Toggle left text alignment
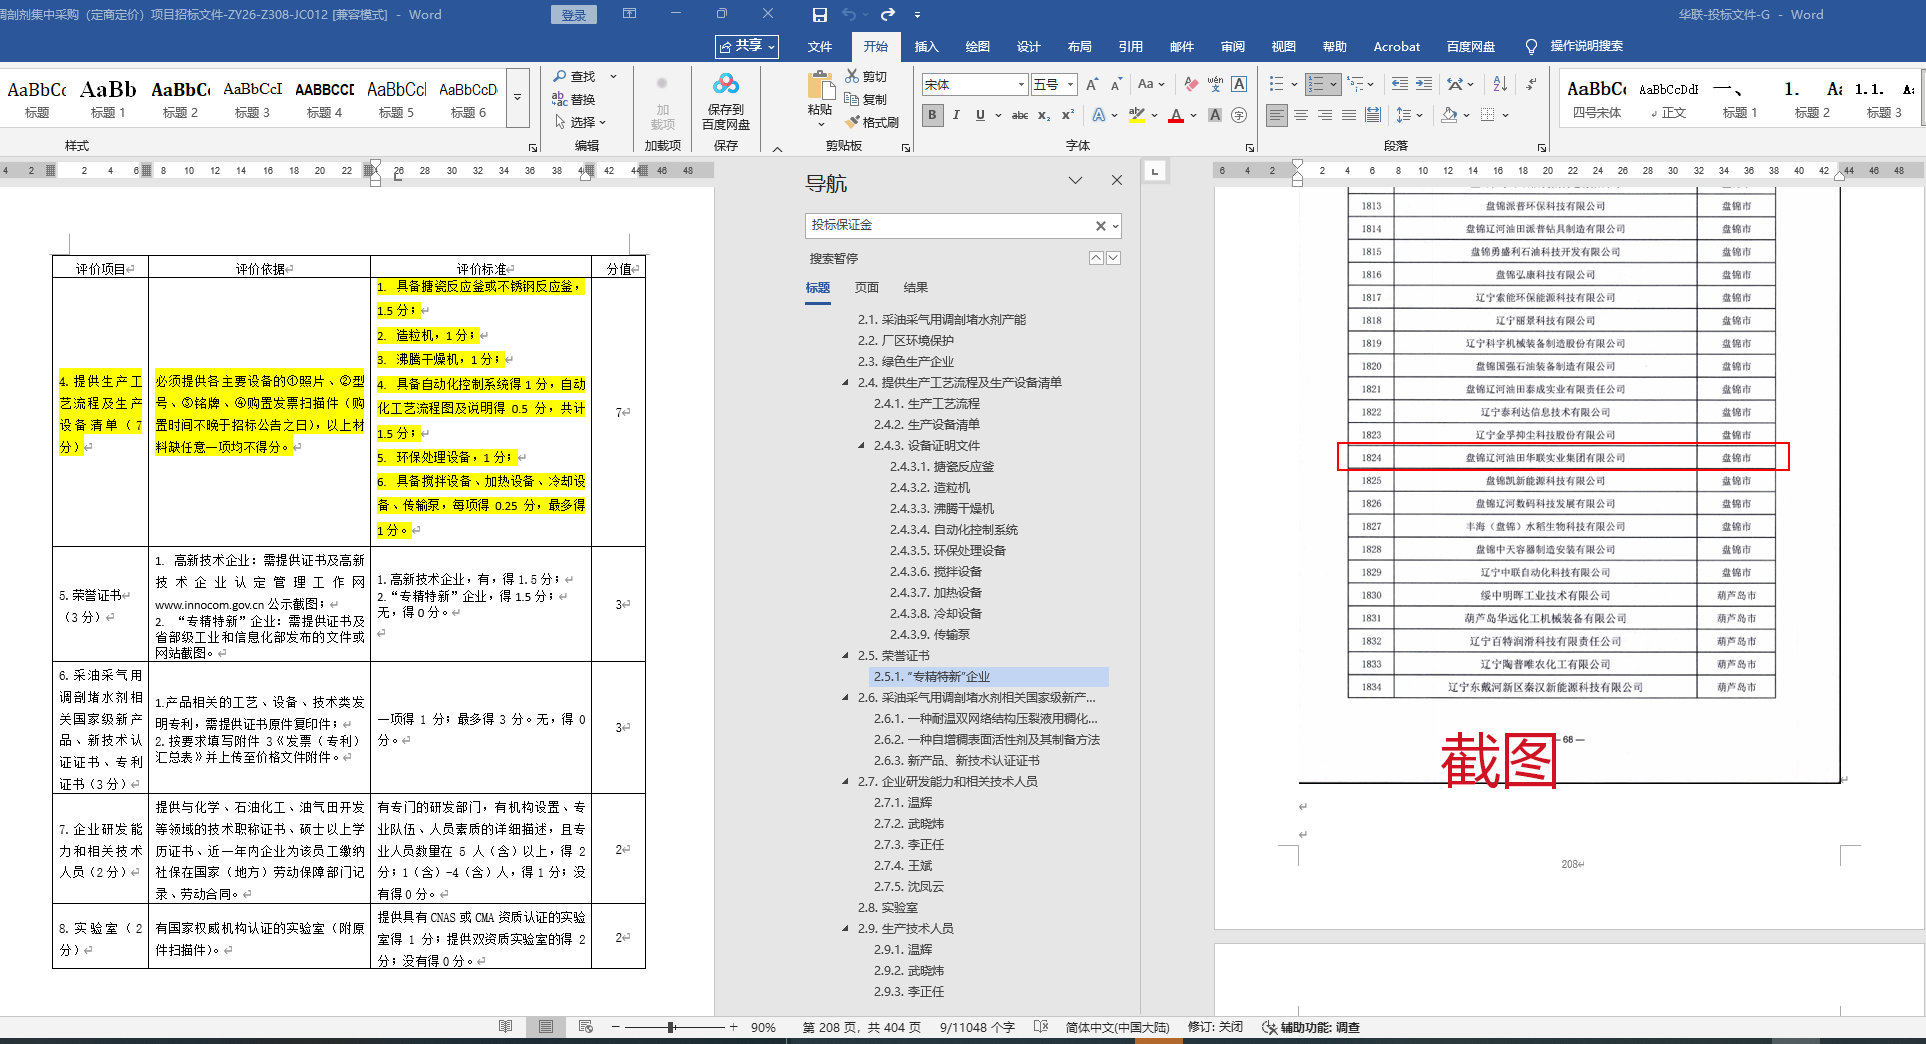The height and width of the screenshot is (1044, 1926). coord(1277,115)
